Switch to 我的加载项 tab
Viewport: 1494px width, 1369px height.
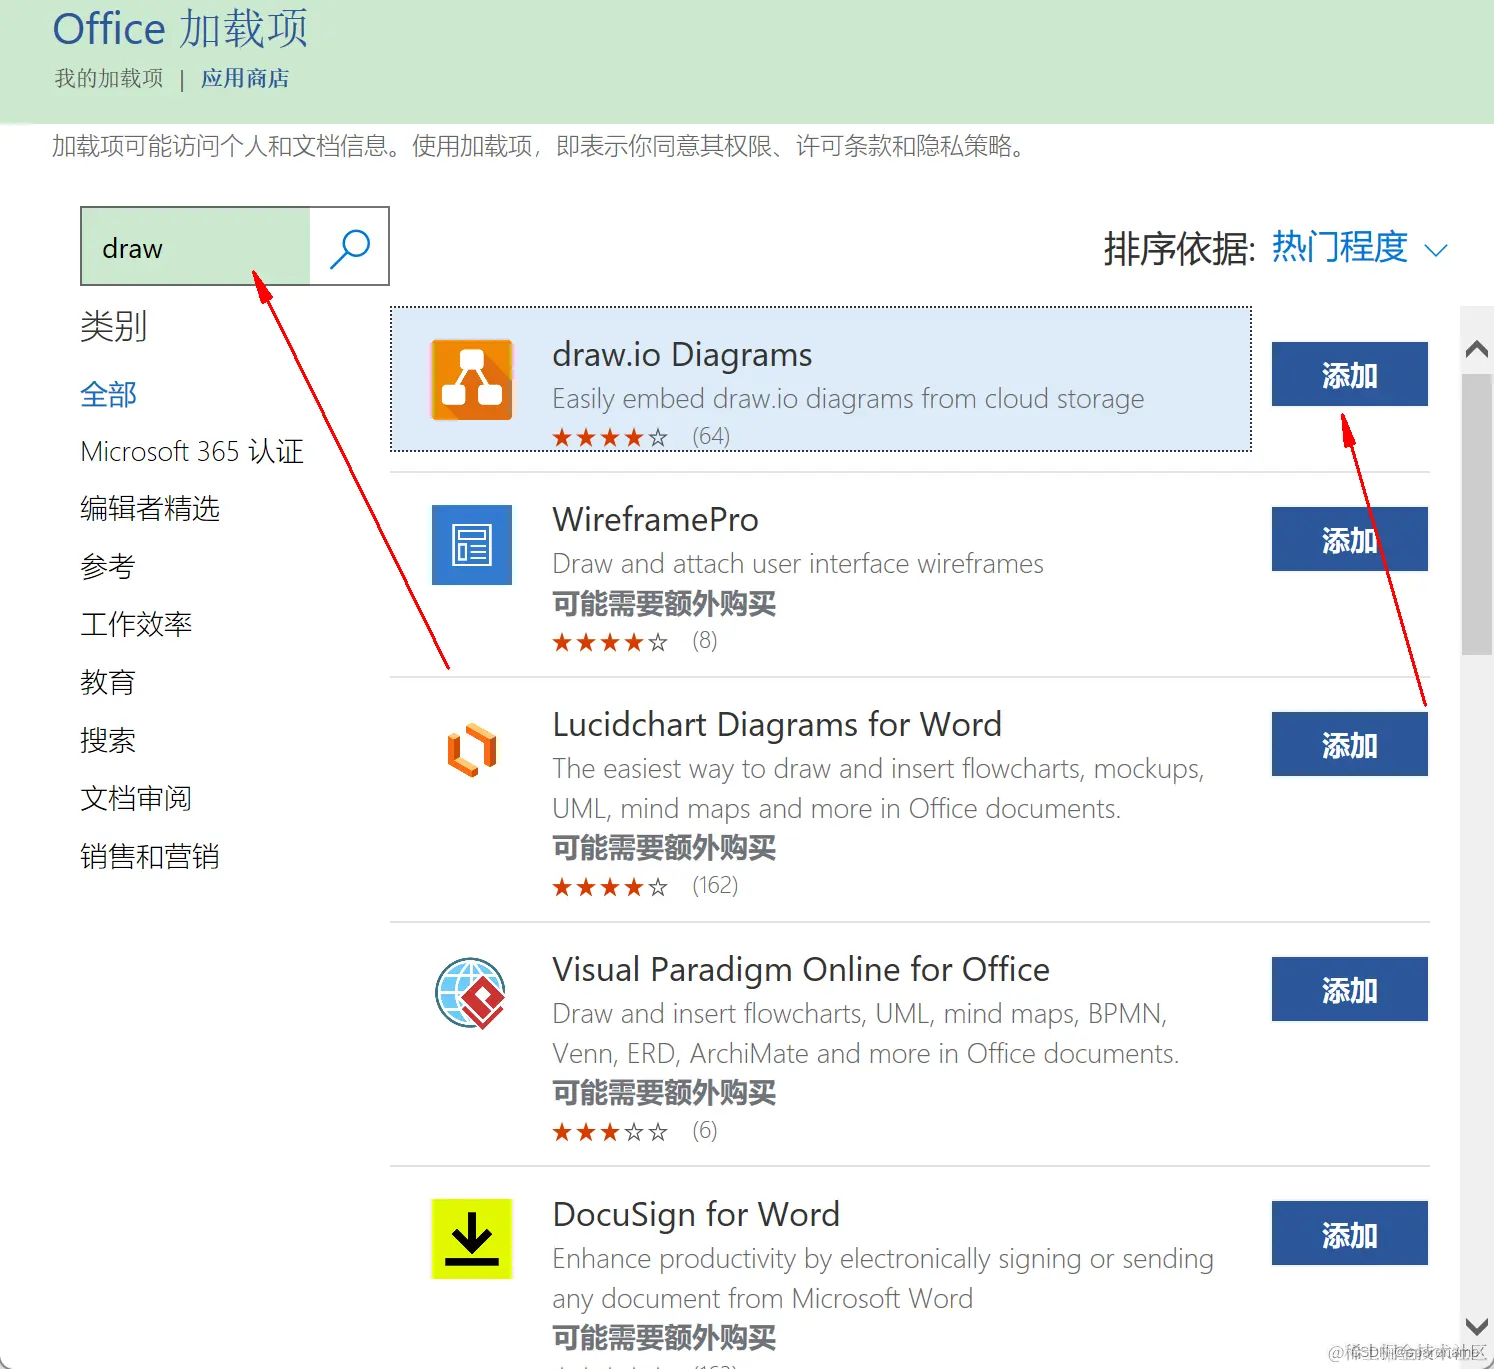pos(109,78)
